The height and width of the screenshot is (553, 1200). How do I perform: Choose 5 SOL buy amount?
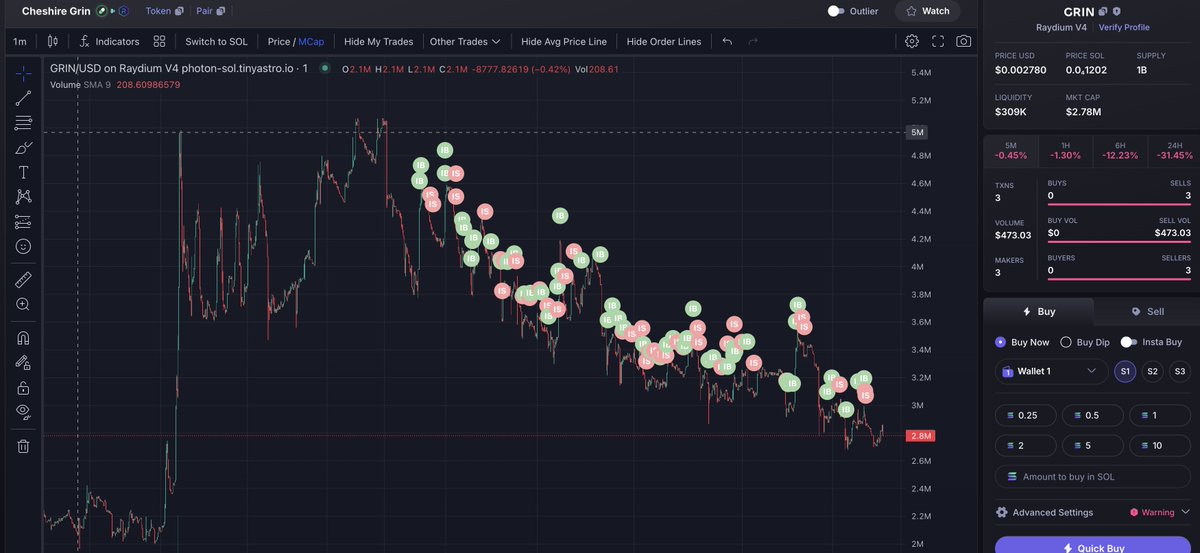tap(1092, 445)
